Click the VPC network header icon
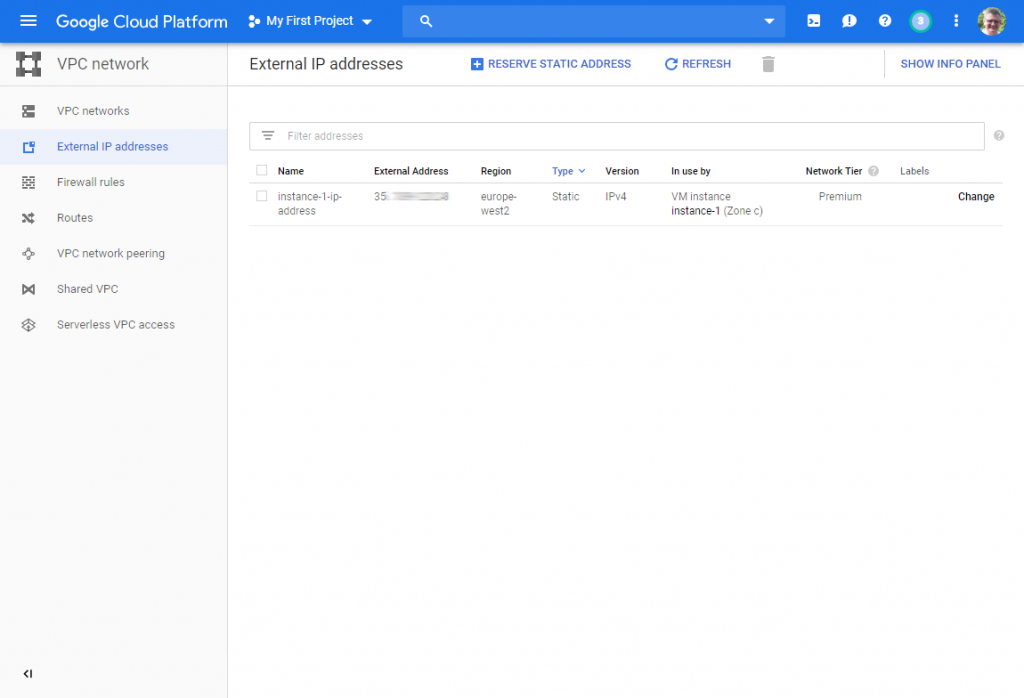 pyautogui.click(x=28, y=64)
